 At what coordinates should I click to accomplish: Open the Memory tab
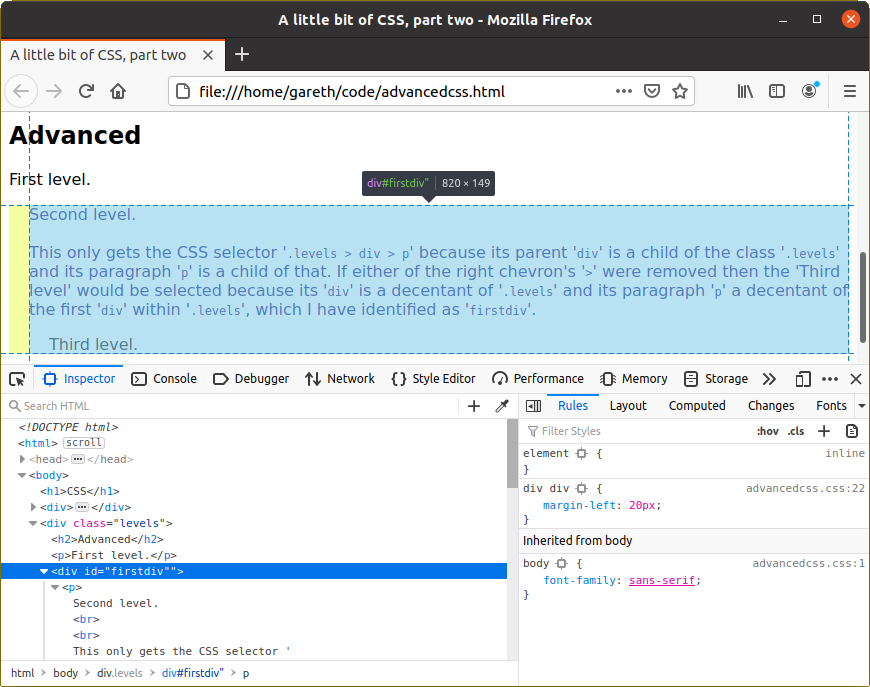[633, 379]
